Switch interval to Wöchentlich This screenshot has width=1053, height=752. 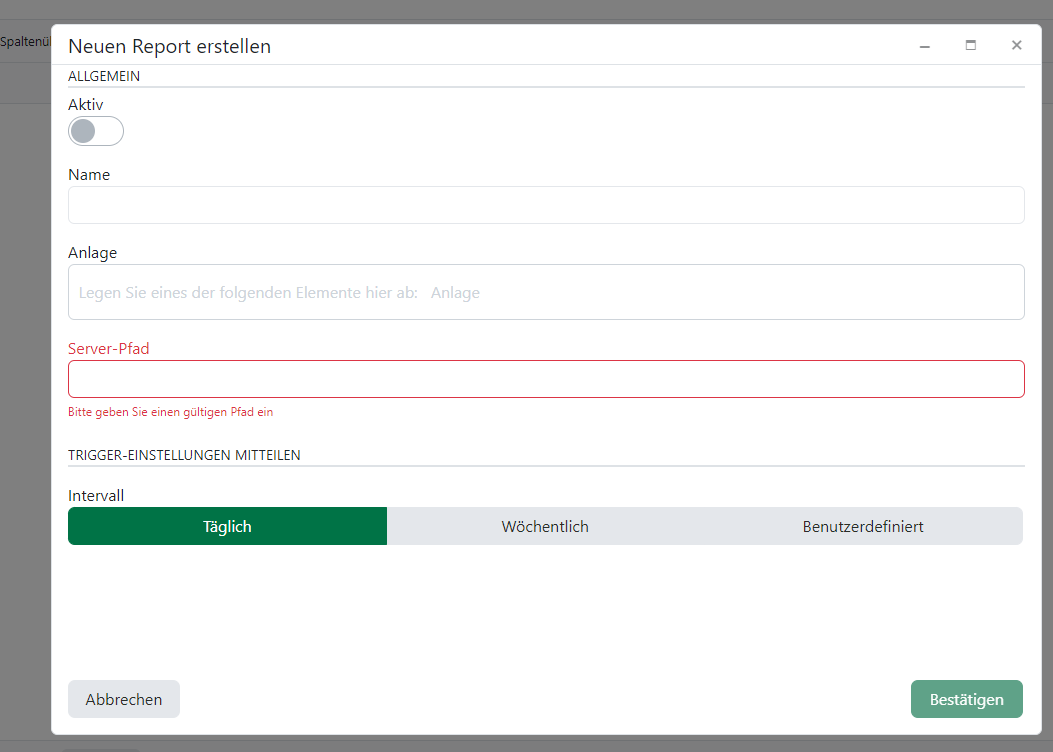click(x=545, y=526)
